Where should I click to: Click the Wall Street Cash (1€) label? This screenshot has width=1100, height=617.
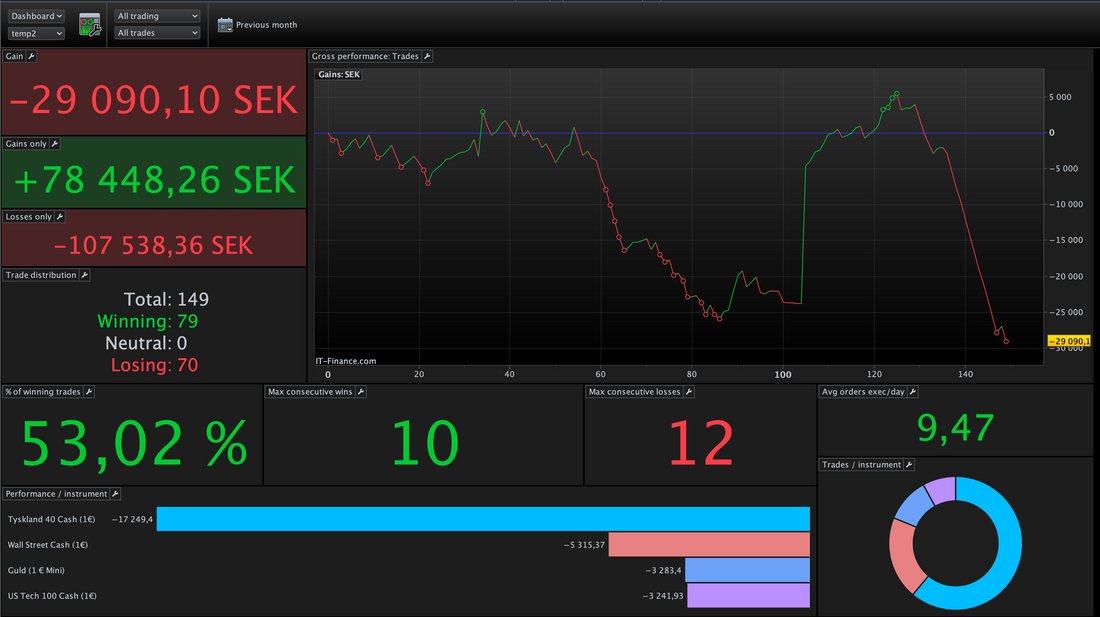click(48, 545)
